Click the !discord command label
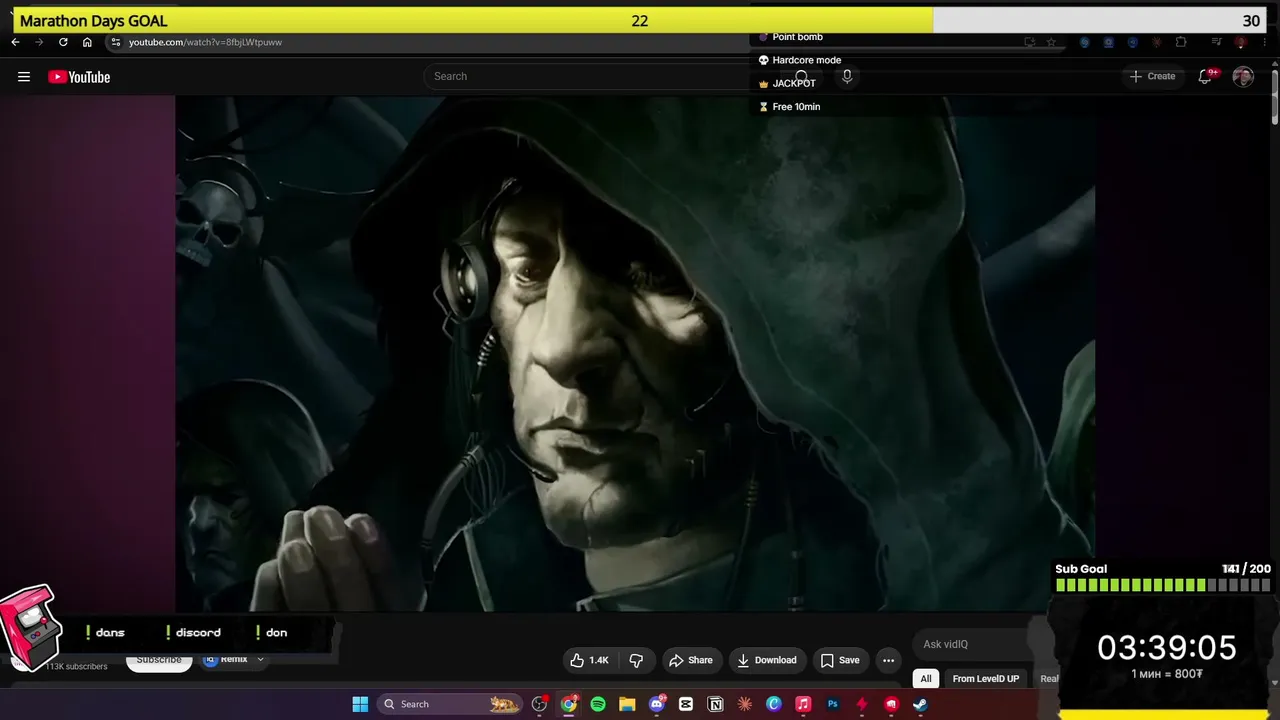The height and width of the screenshot is (720, 1280). (193, 632)
